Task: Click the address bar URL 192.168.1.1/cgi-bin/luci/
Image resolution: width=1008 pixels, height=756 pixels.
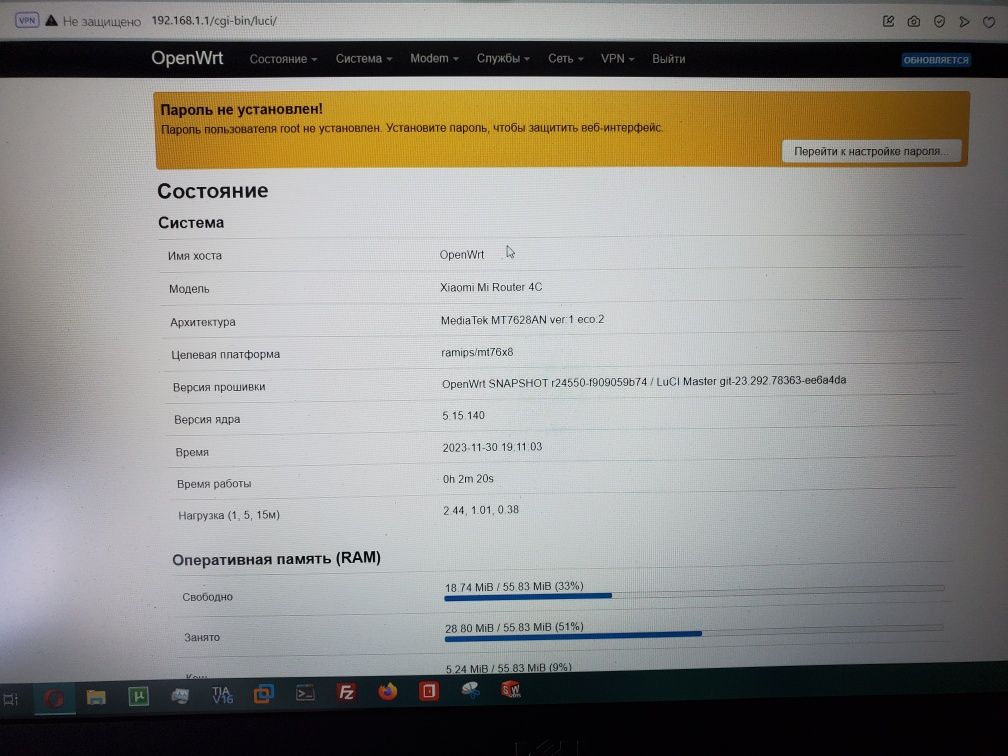Action: click(x=214, y=21)
